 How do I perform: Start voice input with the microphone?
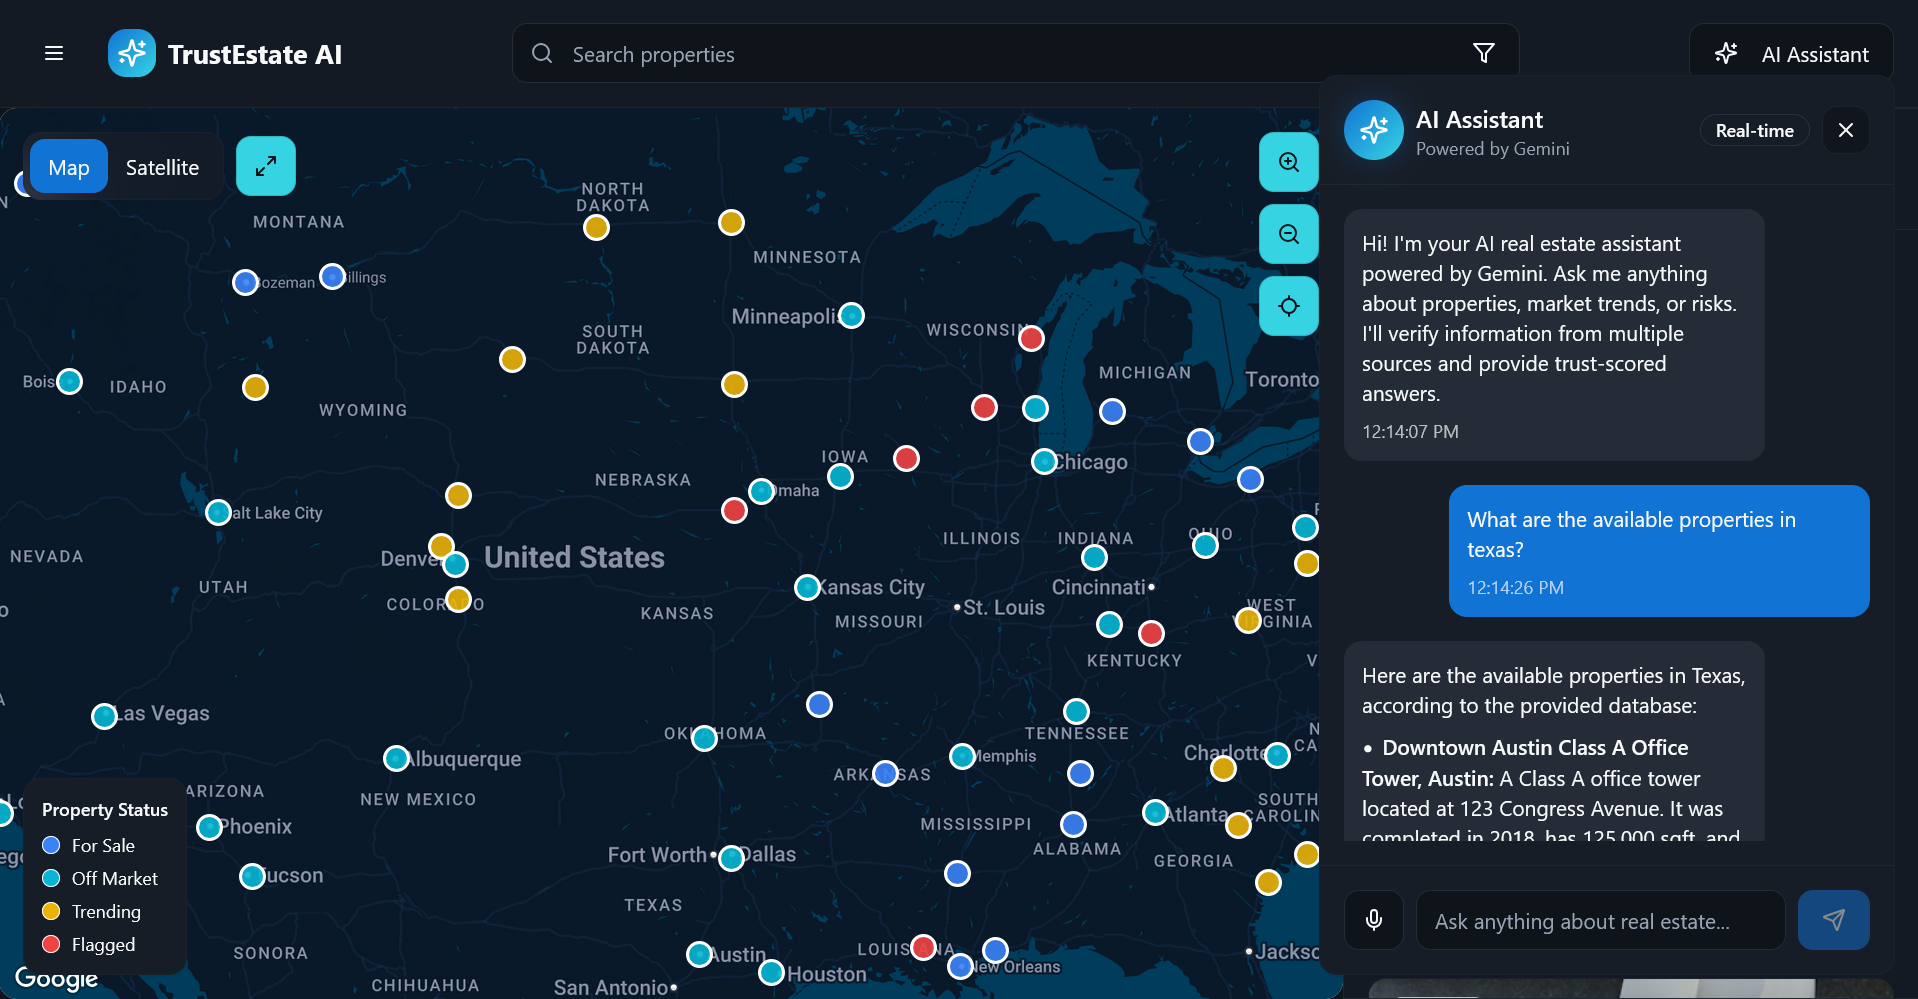[x=1374, y=920]
